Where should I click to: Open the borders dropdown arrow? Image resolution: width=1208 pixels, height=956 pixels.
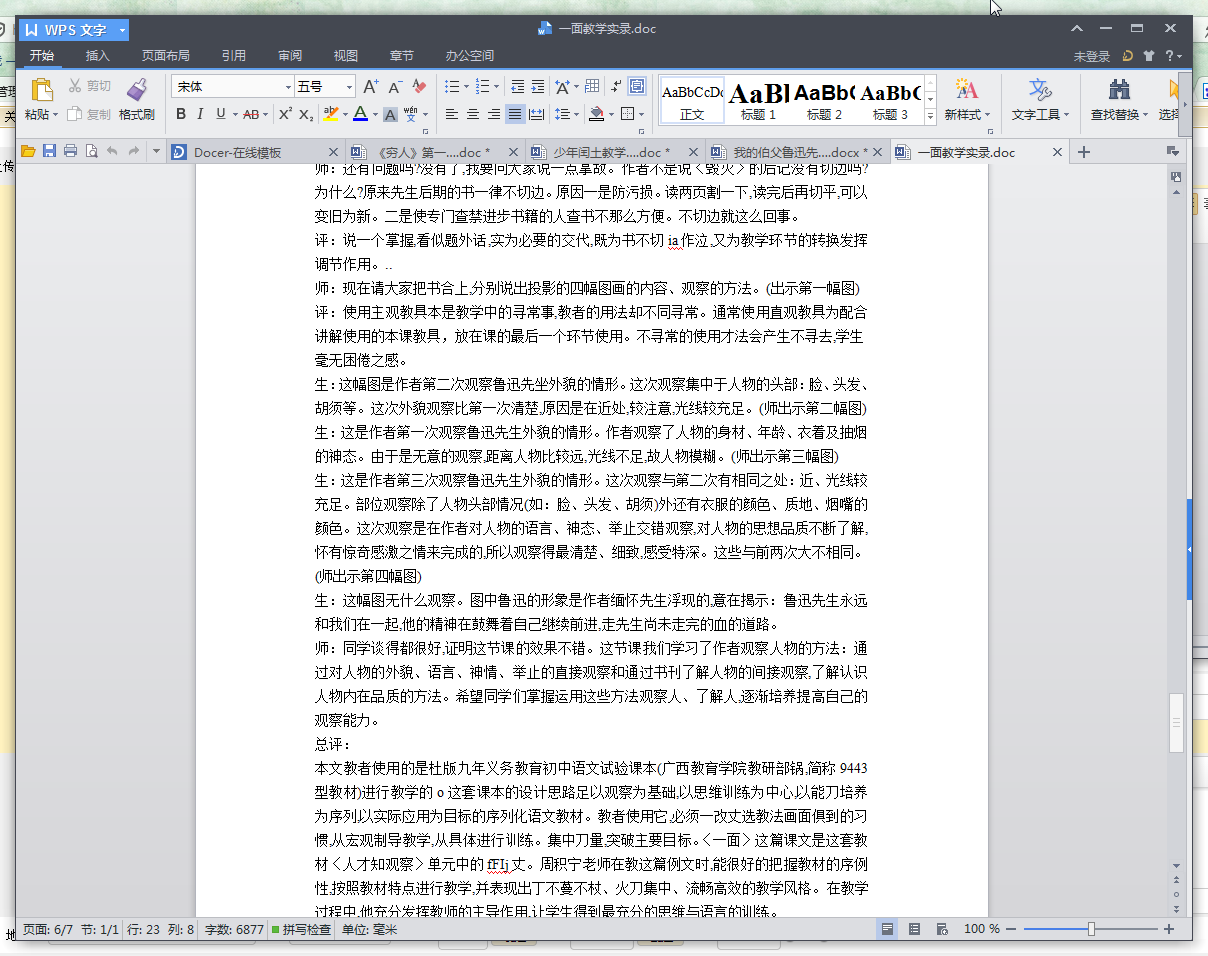641,114
